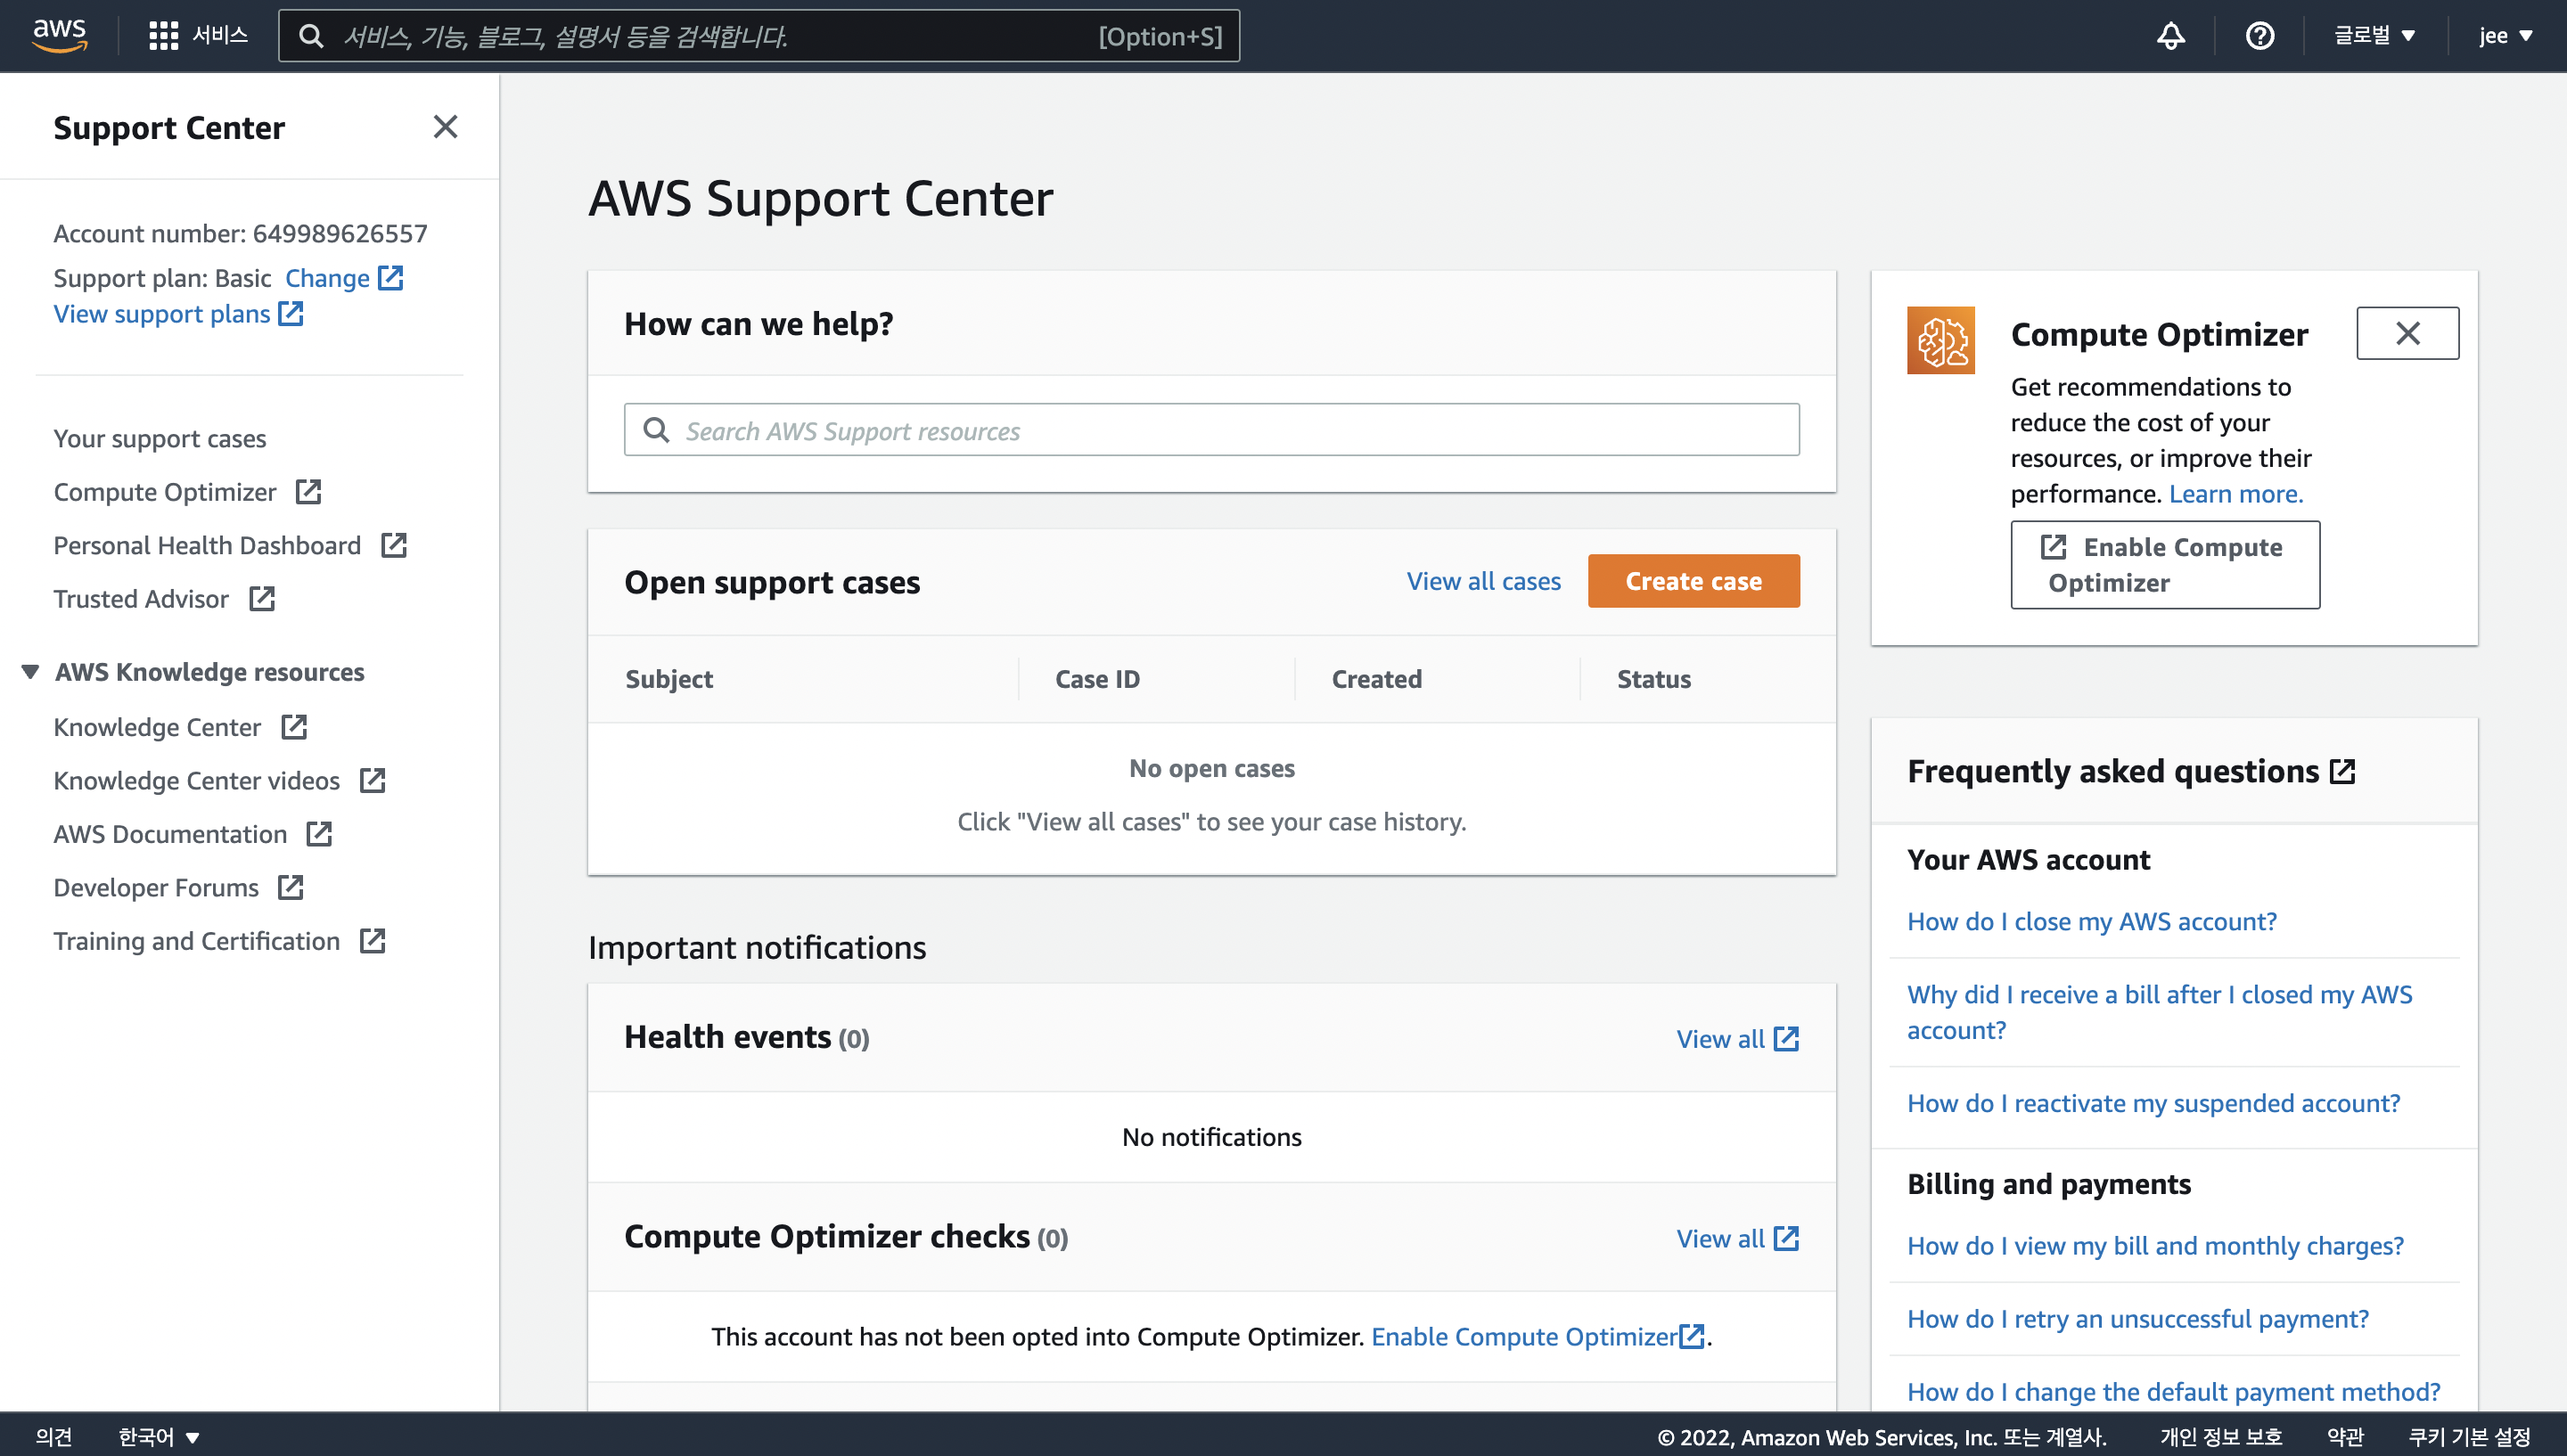Click external icon next to Trusted Advisor
Screen dimensions: 2567x1456
(x=262, y=599)
